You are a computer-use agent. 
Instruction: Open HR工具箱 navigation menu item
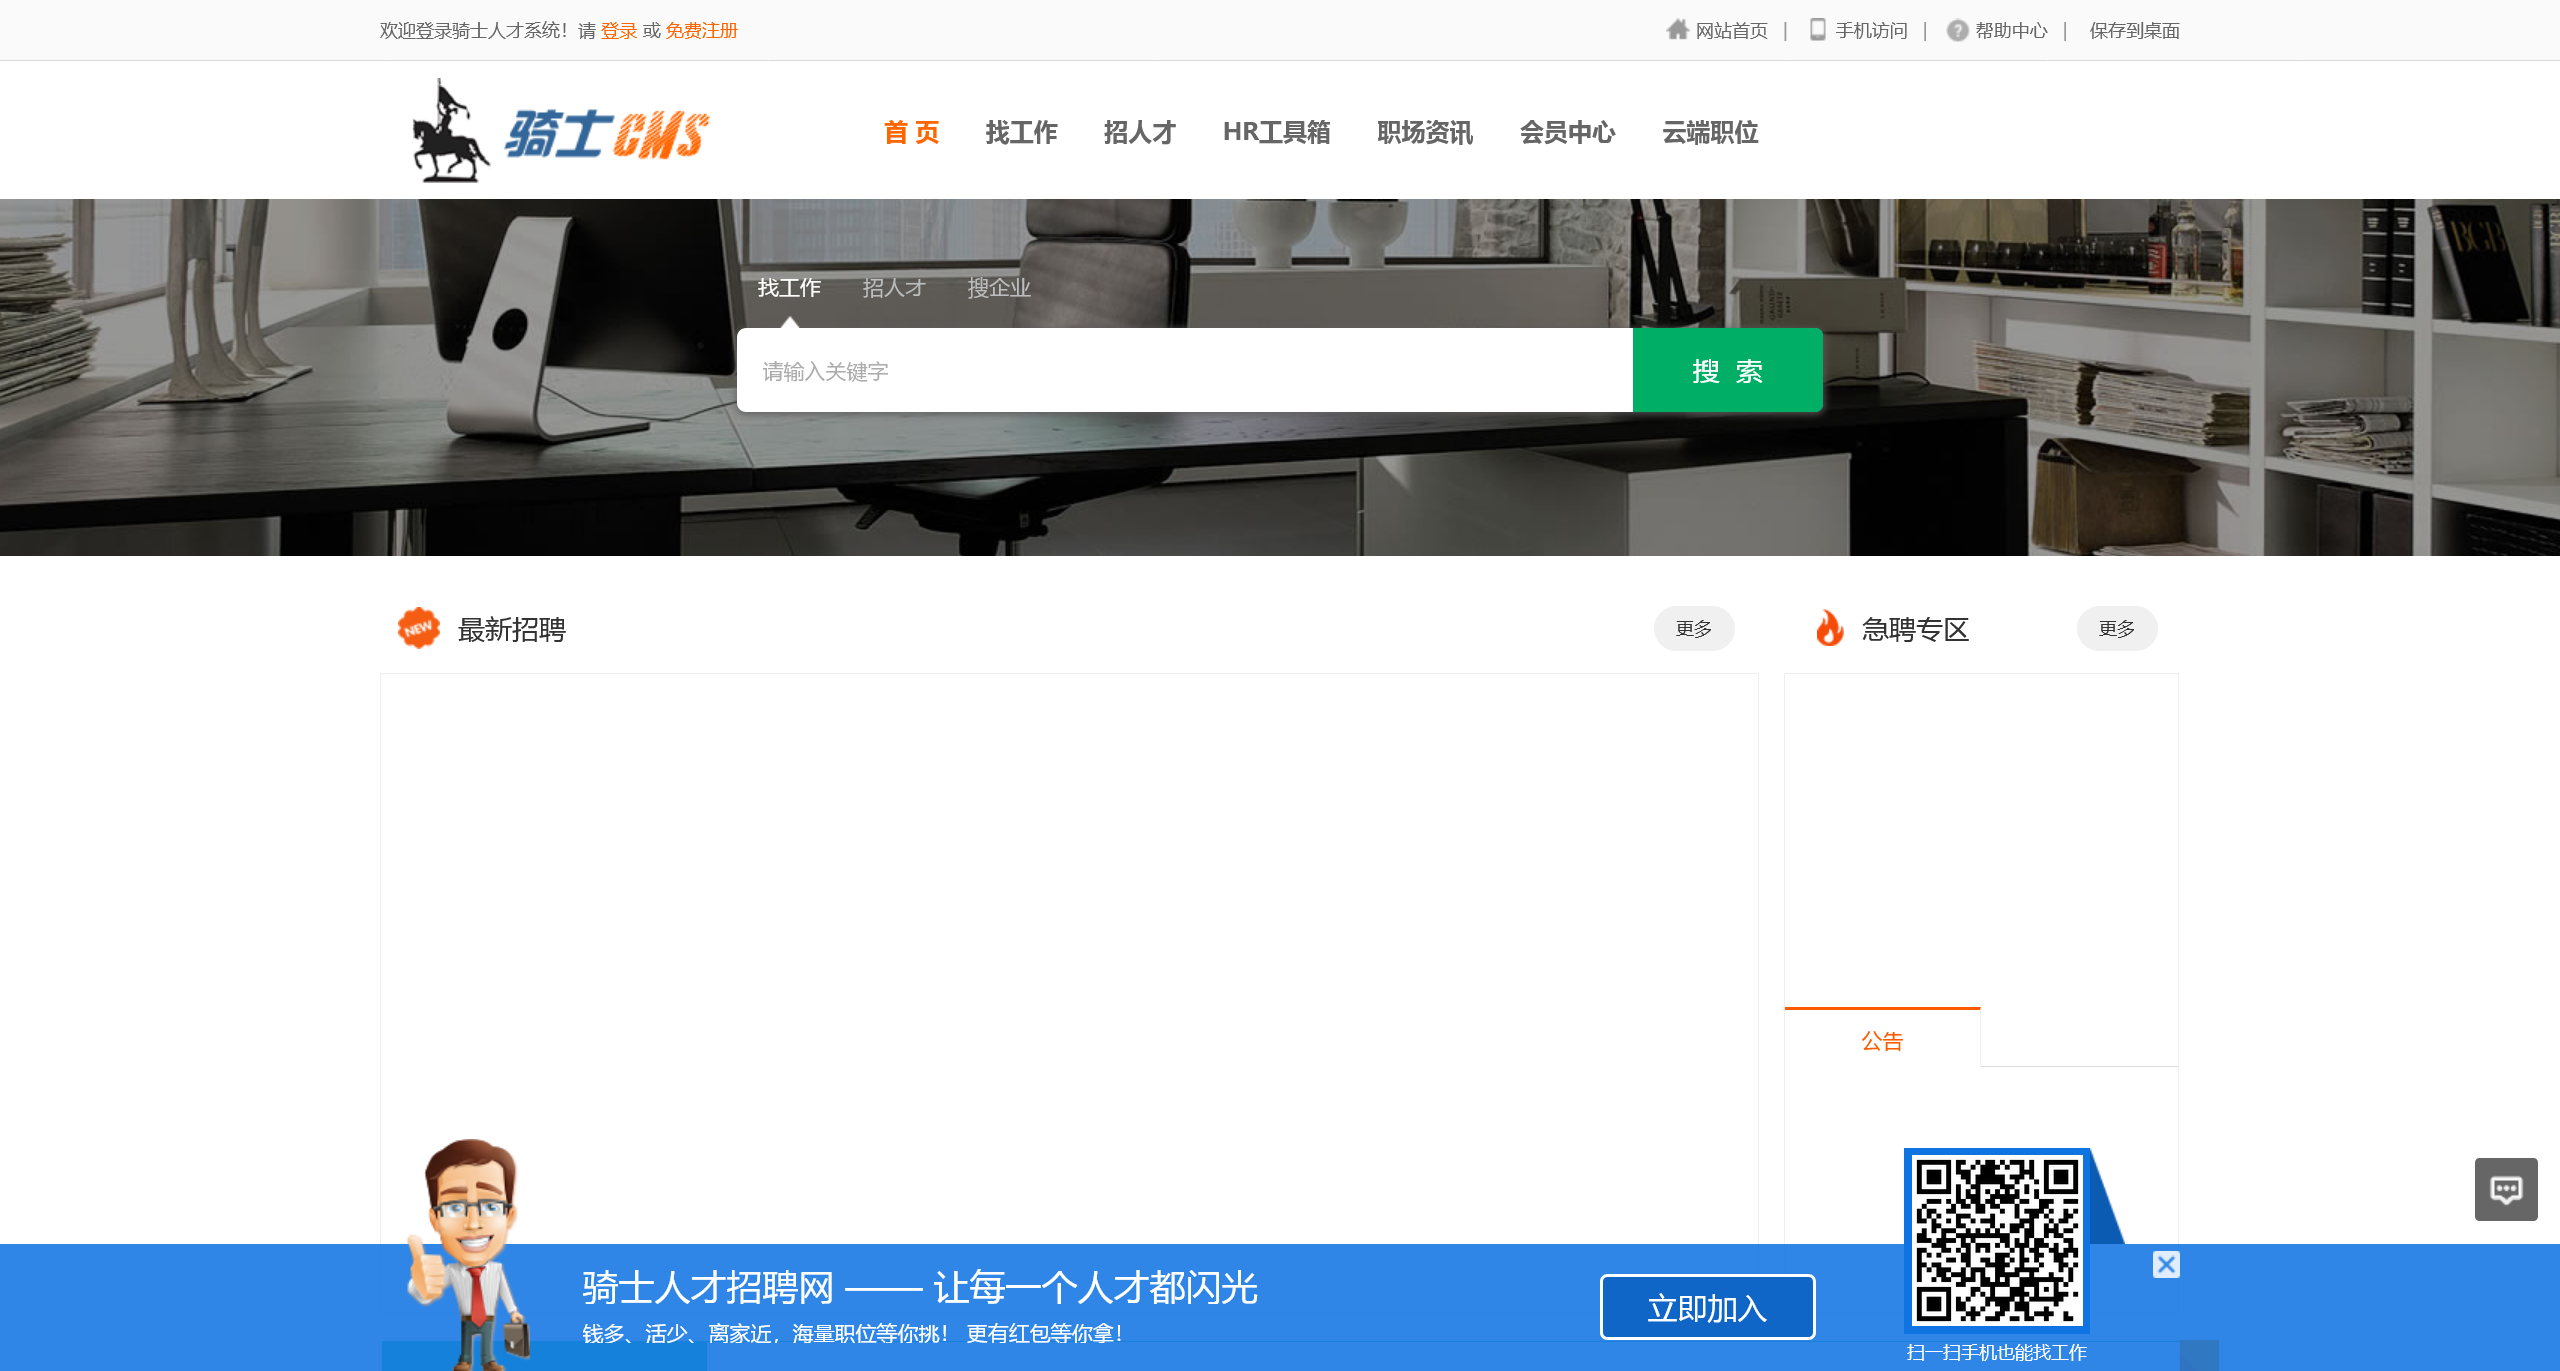pos(1276,132)
